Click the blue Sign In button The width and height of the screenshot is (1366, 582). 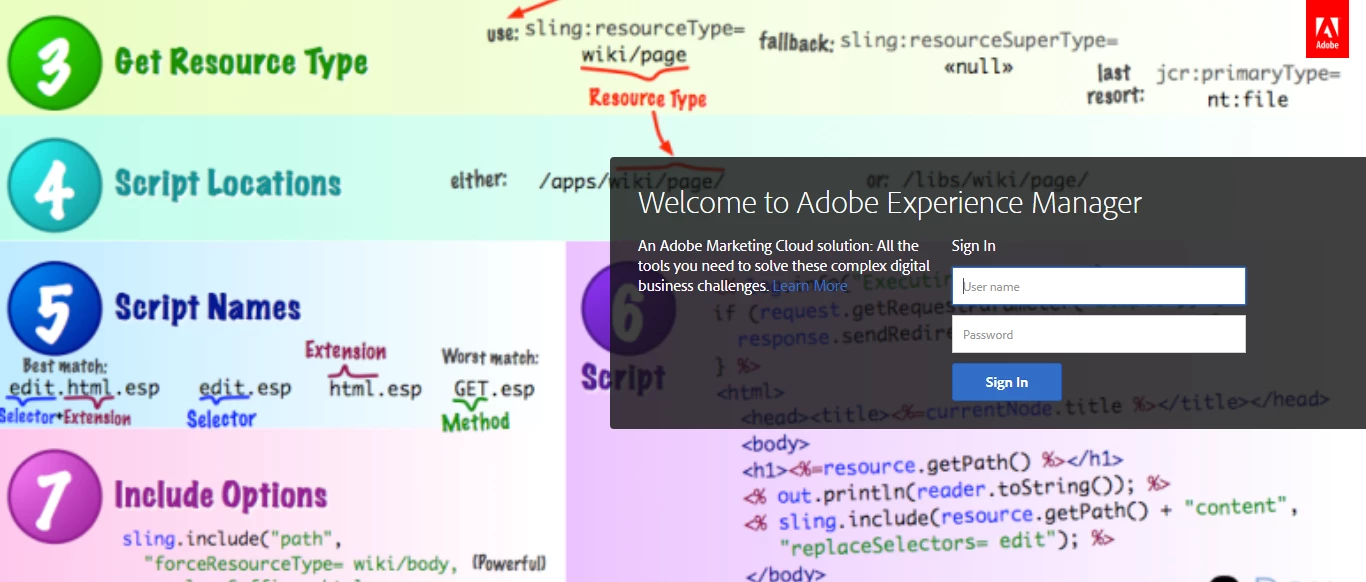click(x=1006, y=382)
